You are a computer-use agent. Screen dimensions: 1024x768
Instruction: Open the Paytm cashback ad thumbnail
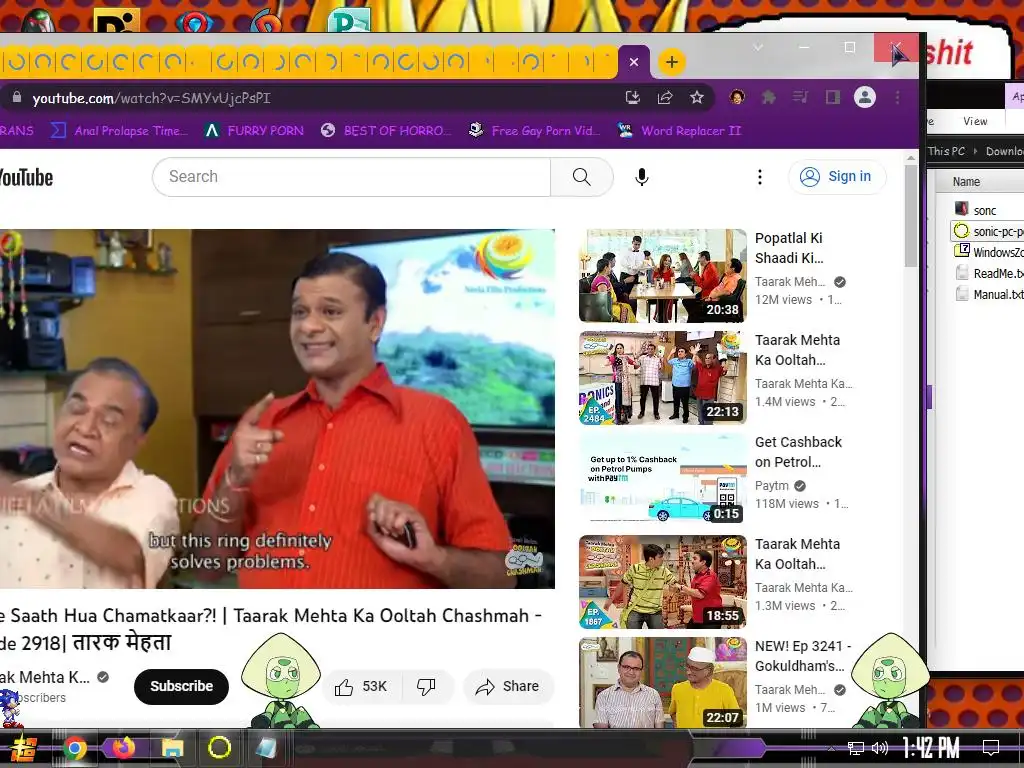click(662, 479)
